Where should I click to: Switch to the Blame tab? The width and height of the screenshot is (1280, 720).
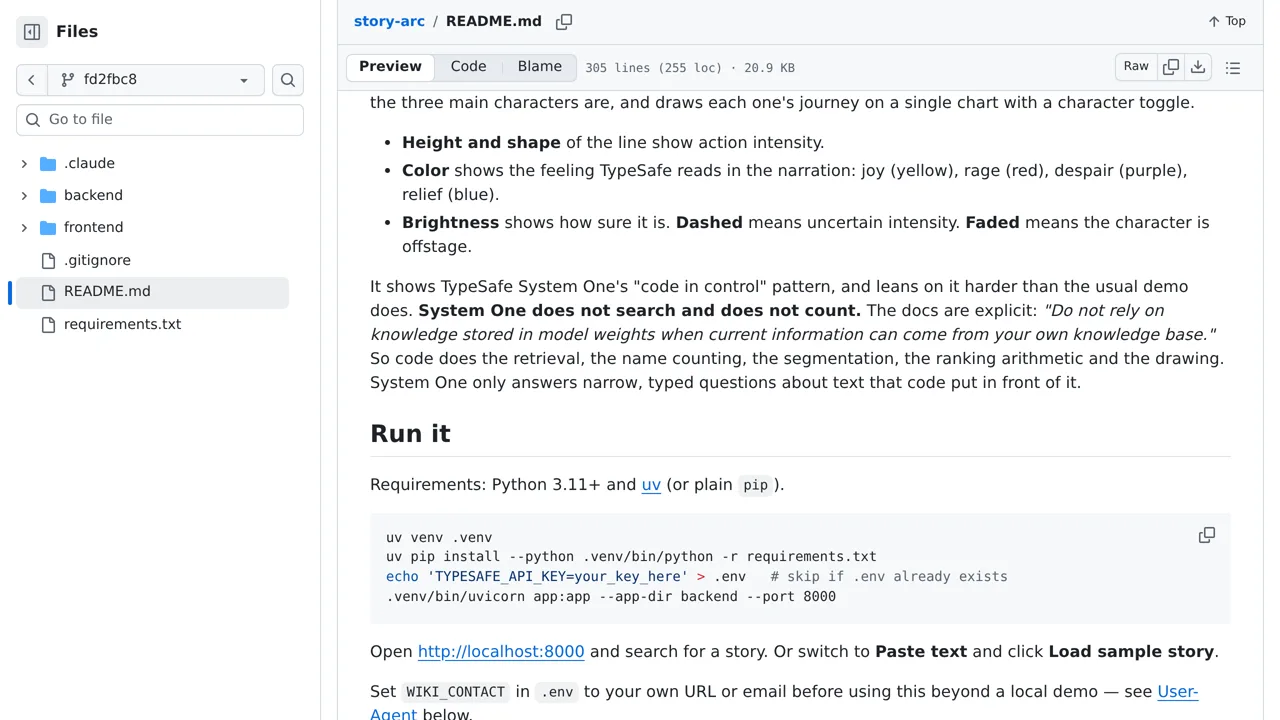(x=540, y=67)
